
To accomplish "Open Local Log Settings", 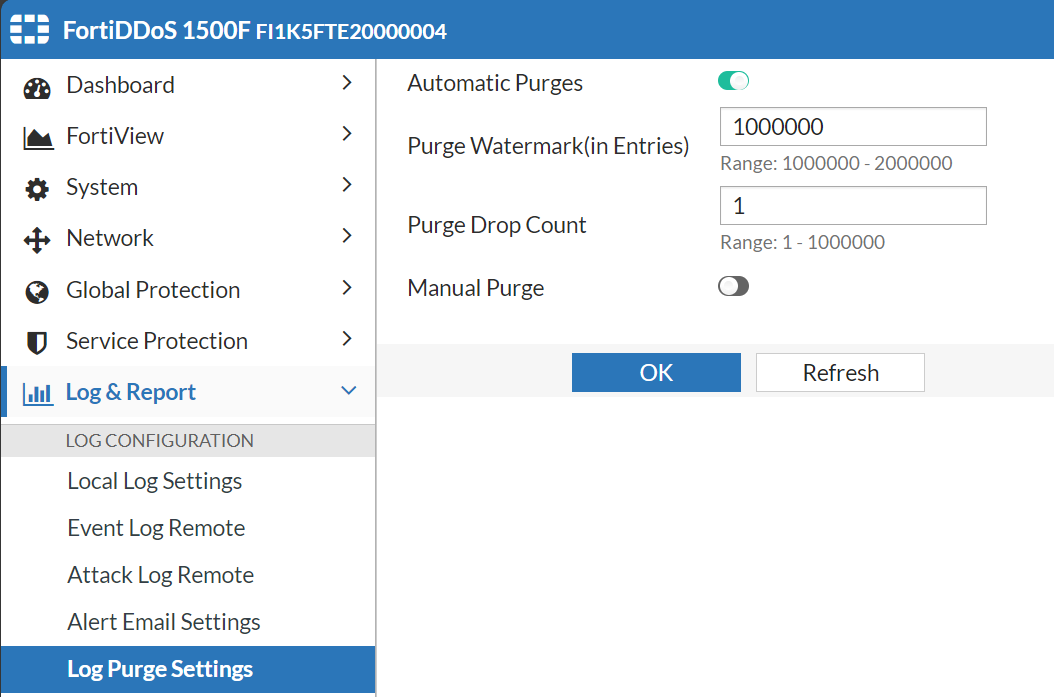I will click(154, 481).
